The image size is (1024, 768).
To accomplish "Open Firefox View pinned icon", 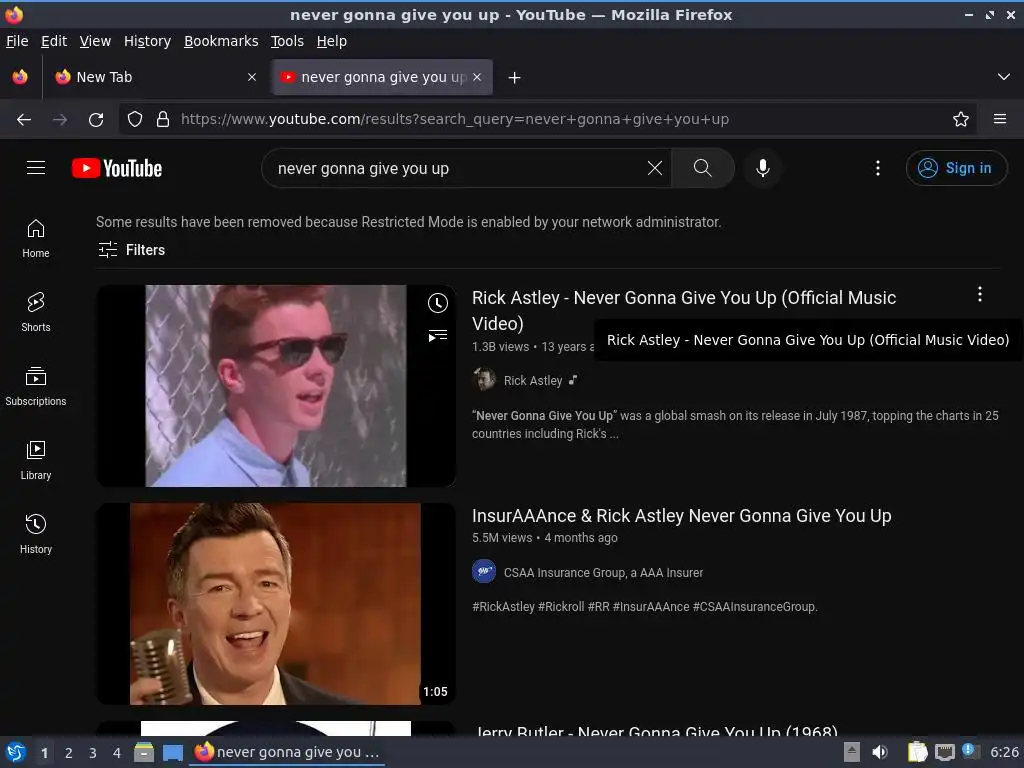I will [x=20, y=77].
